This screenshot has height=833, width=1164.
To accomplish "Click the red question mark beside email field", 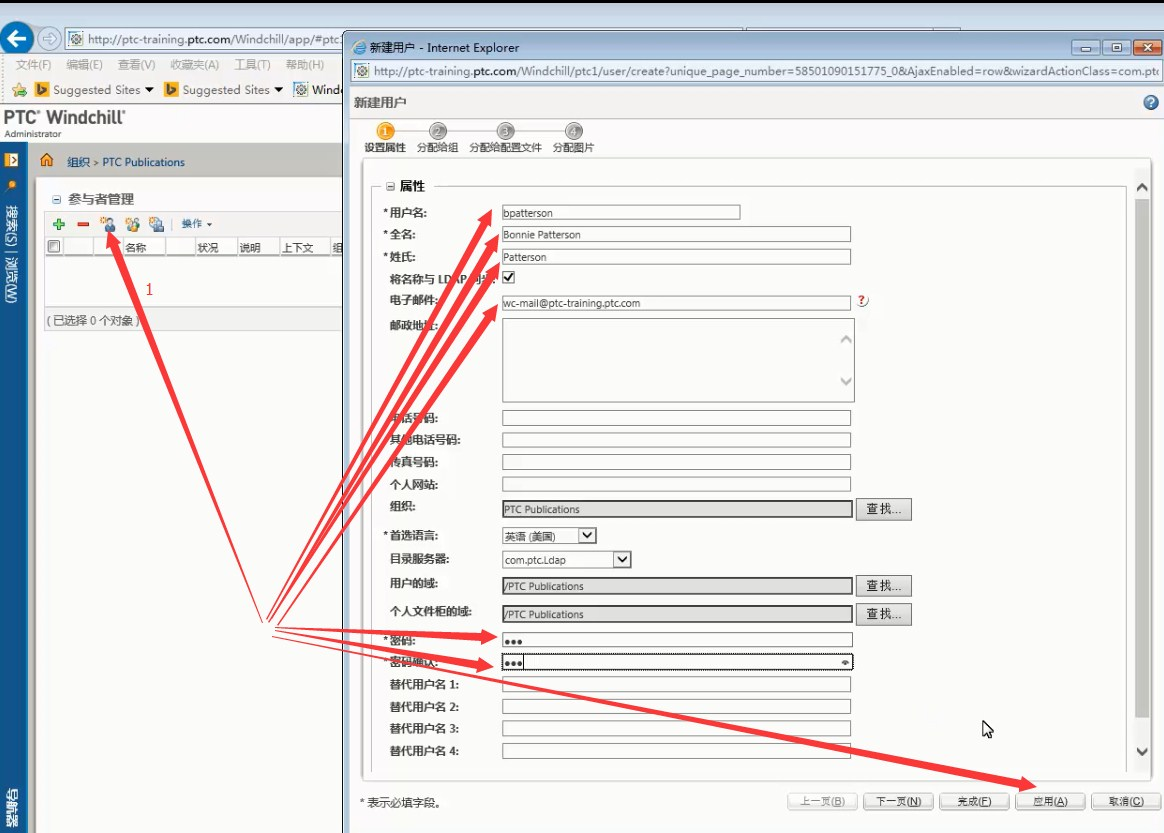I will coord(862,301).
